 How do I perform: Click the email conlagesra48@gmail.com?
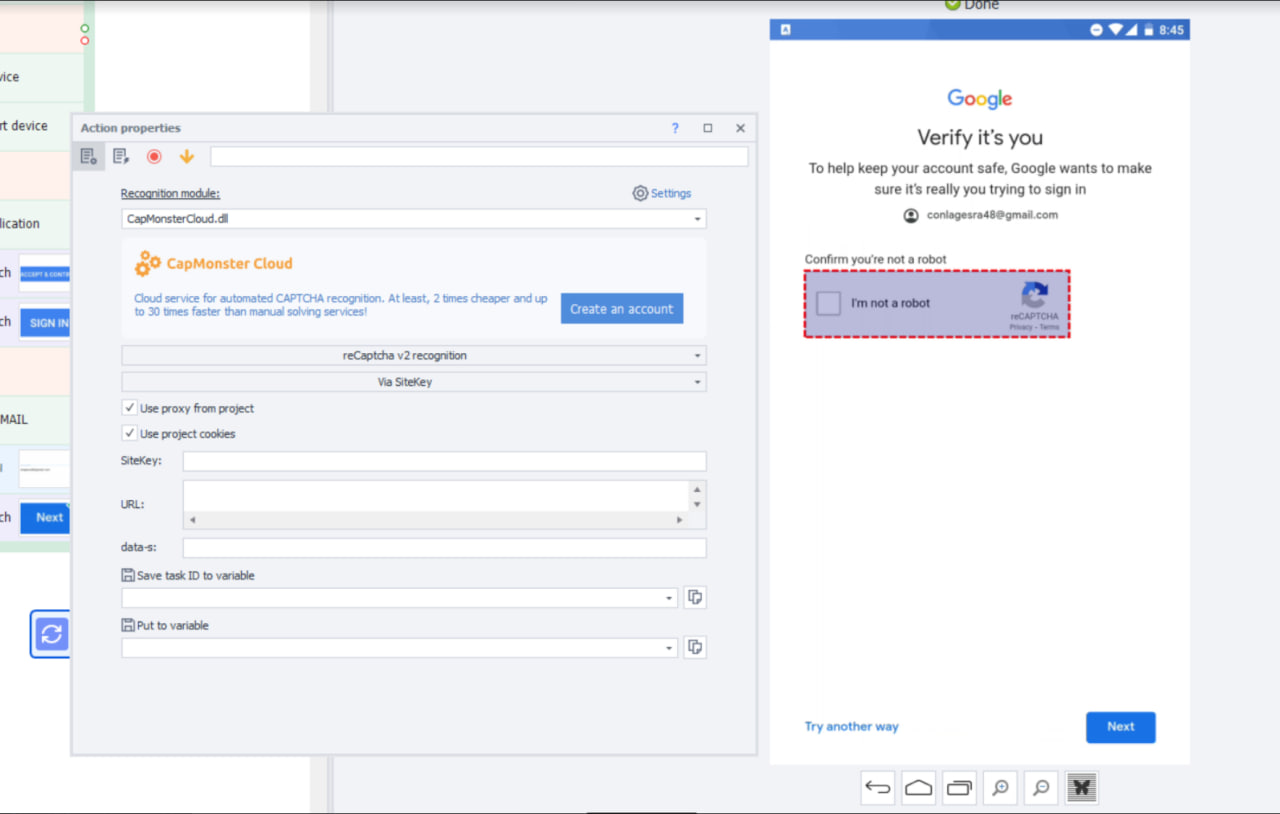click(992, 215)
